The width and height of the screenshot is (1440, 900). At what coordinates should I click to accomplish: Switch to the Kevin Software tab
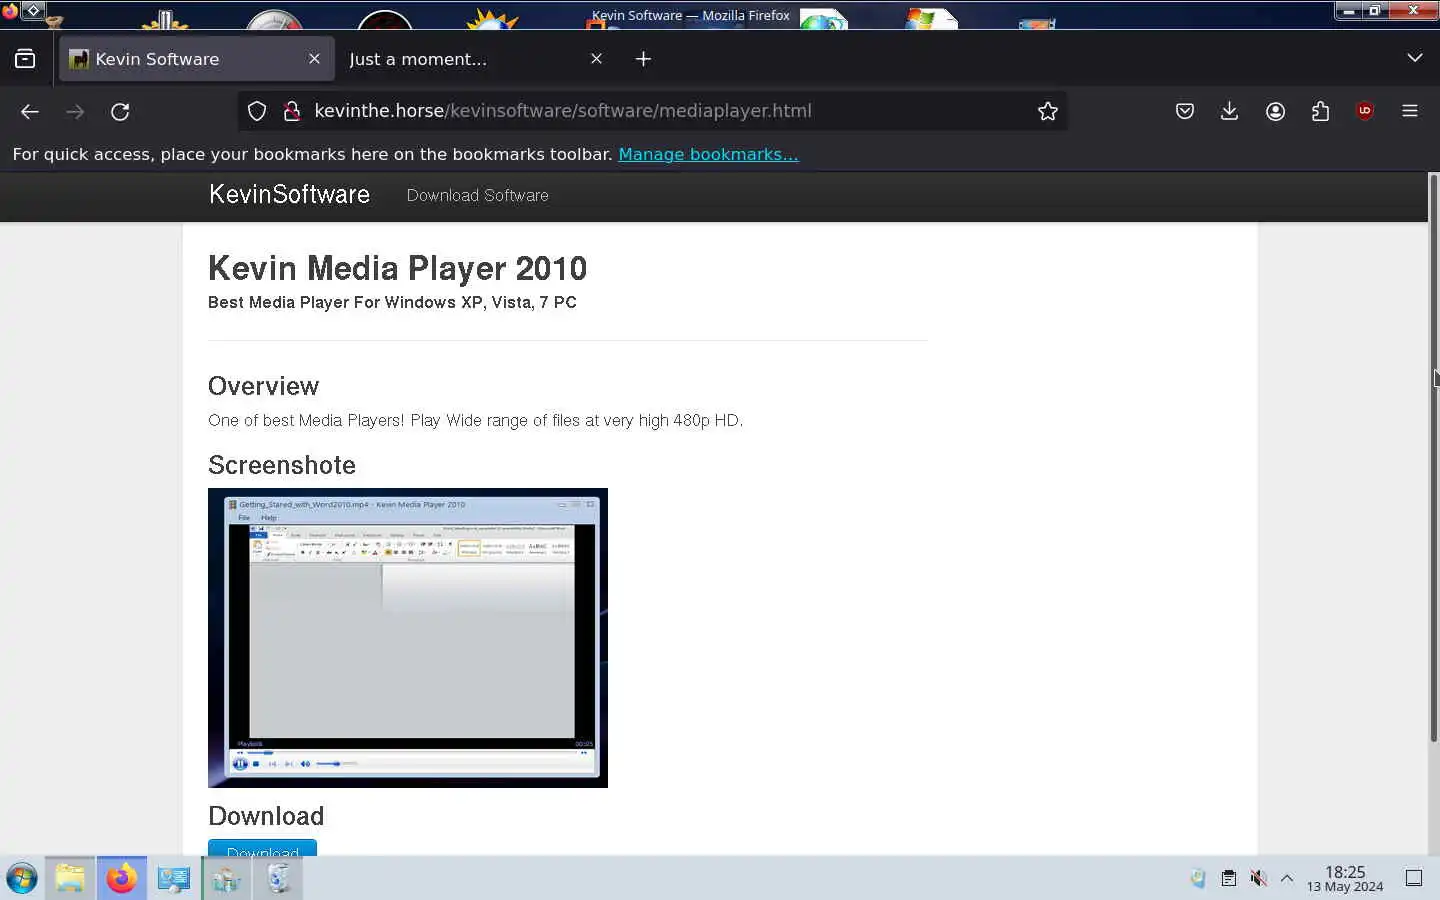pos(197,59)
